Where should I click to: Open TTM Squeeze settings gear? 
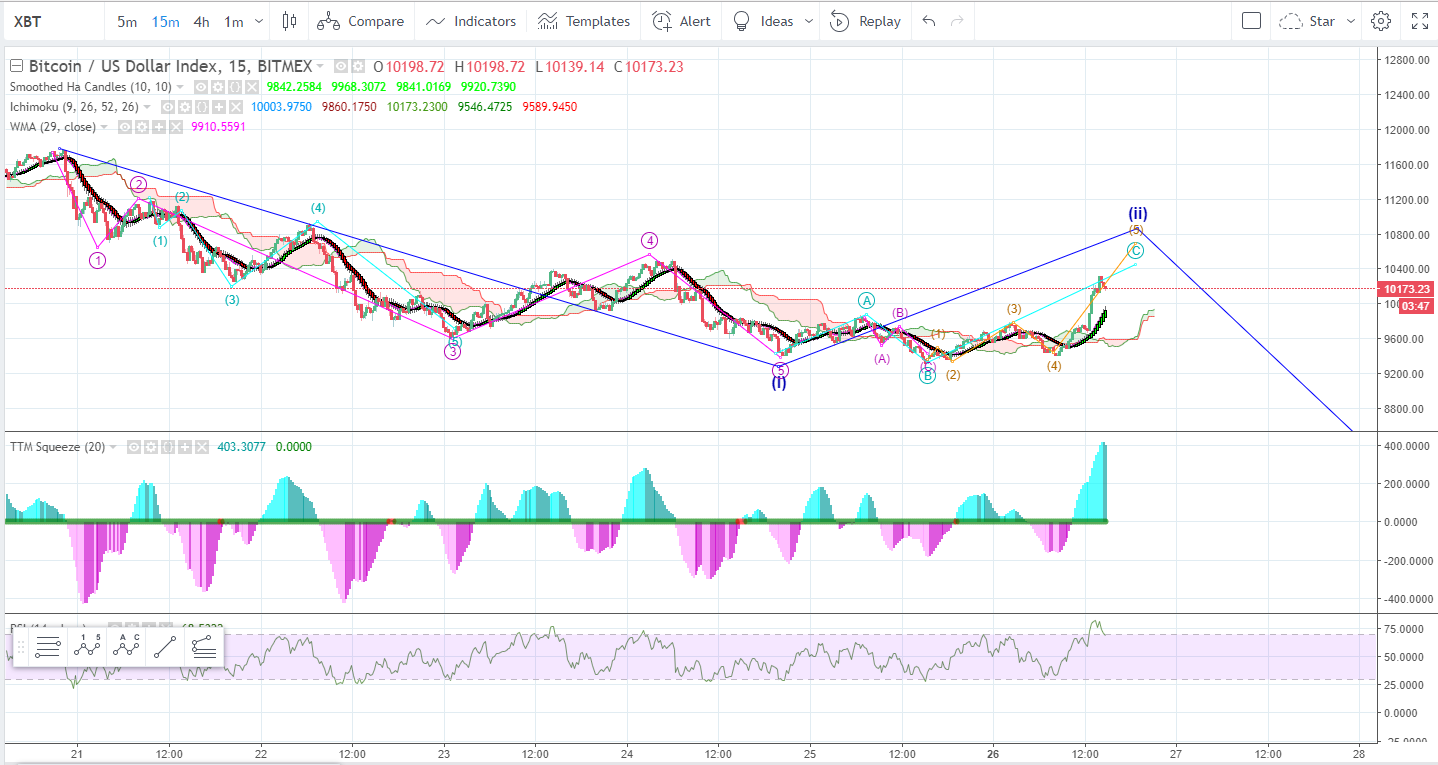point(151,447)
